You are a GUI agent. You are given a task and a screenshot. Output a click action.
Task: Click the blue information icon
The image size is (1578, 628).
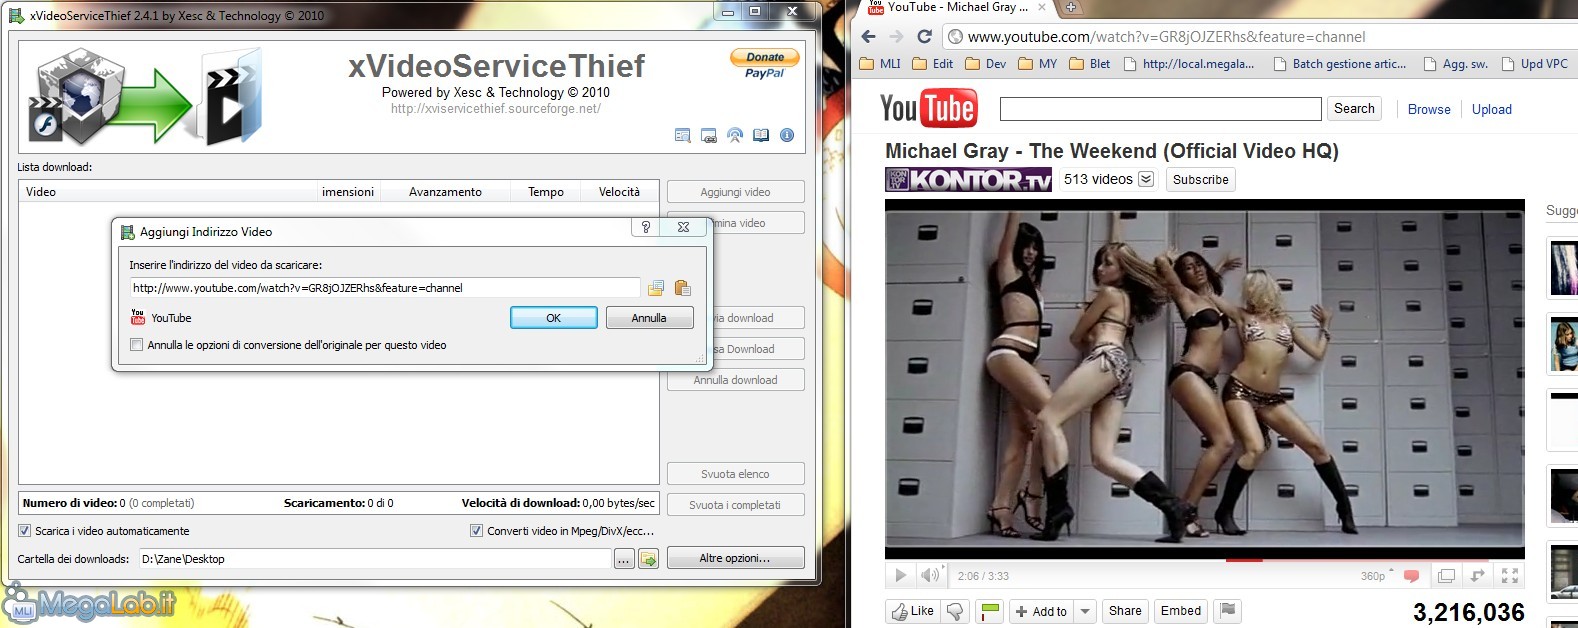[x=787, y=135]
